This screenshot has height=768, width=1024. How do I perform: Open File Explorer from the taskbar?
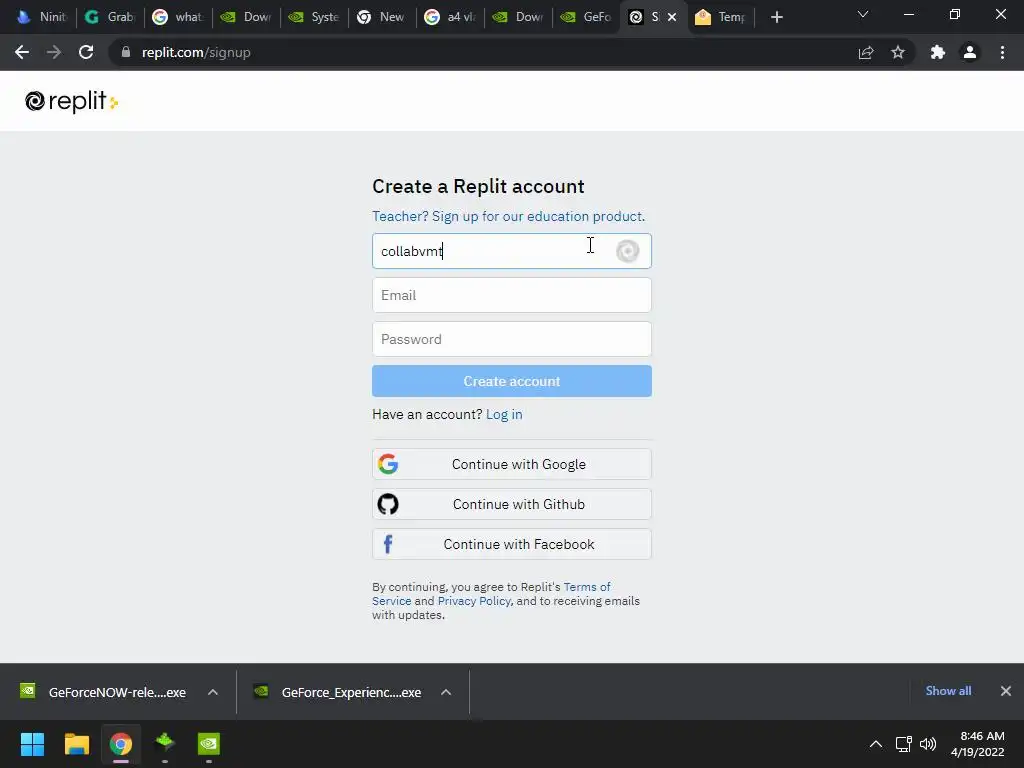(x=76, y=744)
